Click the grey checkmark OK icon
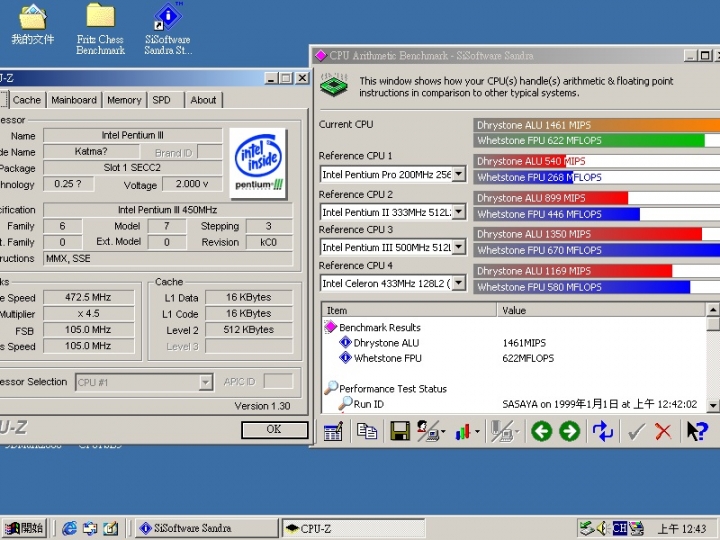 (636, 431)
